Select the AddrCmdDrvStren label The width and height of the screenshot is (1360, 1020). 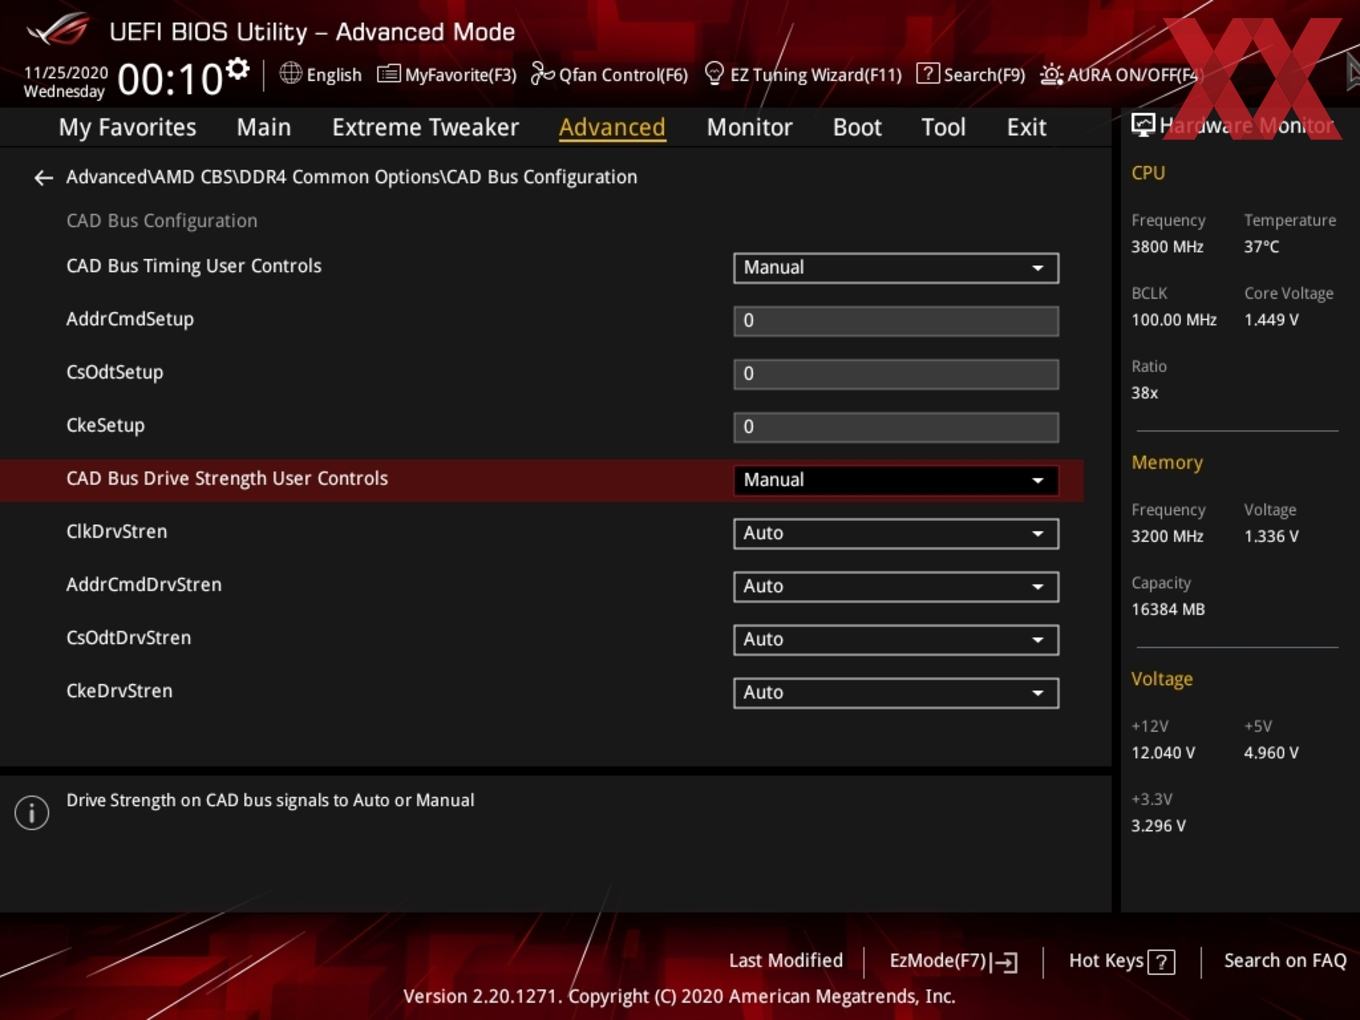pos(144,584)
